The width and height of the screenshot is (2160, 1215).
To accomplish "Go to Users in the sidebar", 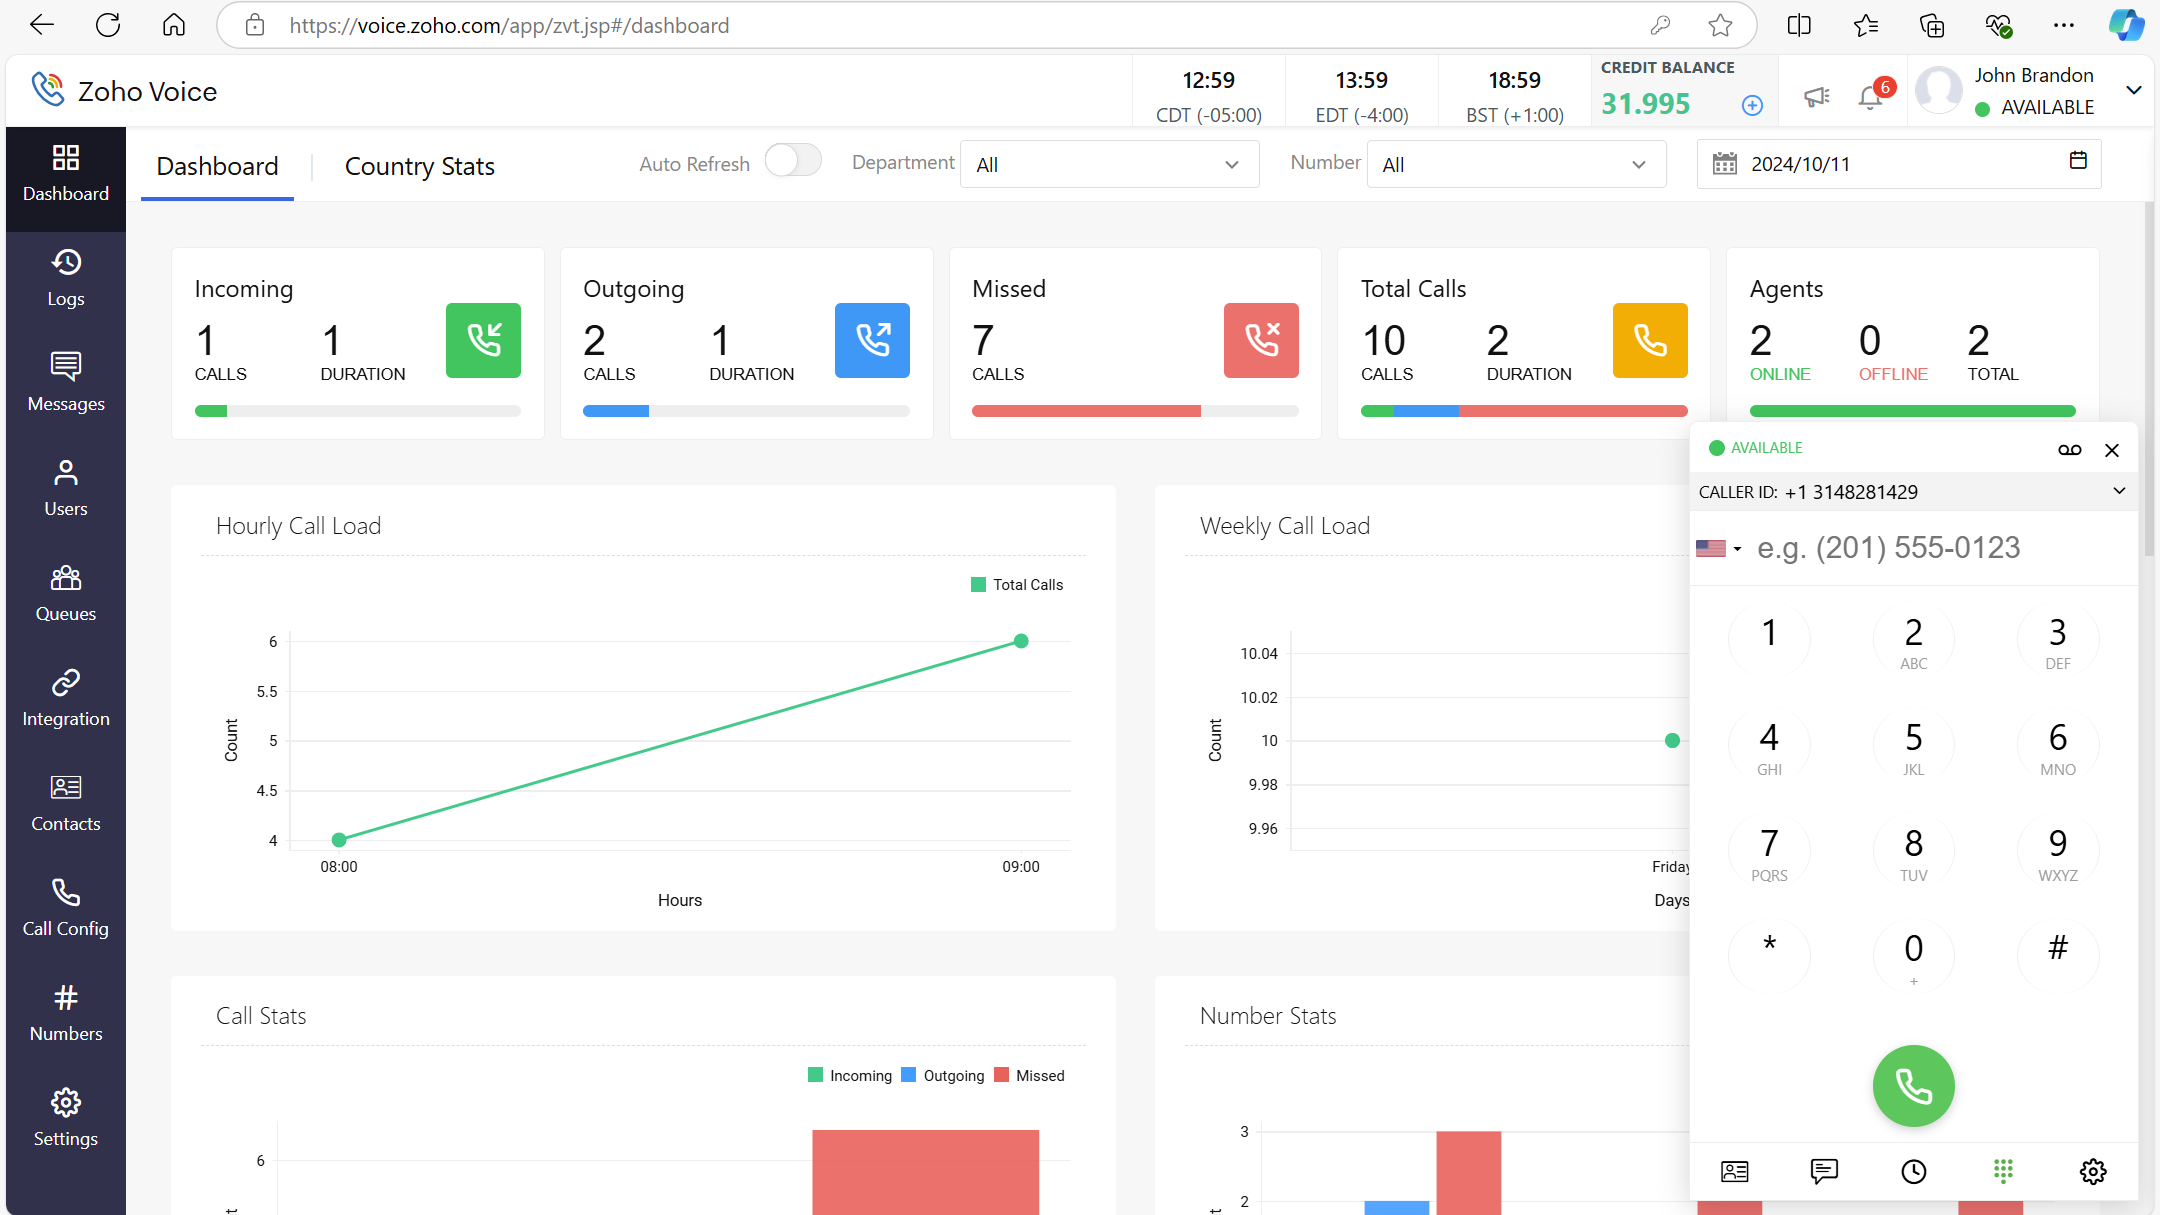I will point(66,489).
